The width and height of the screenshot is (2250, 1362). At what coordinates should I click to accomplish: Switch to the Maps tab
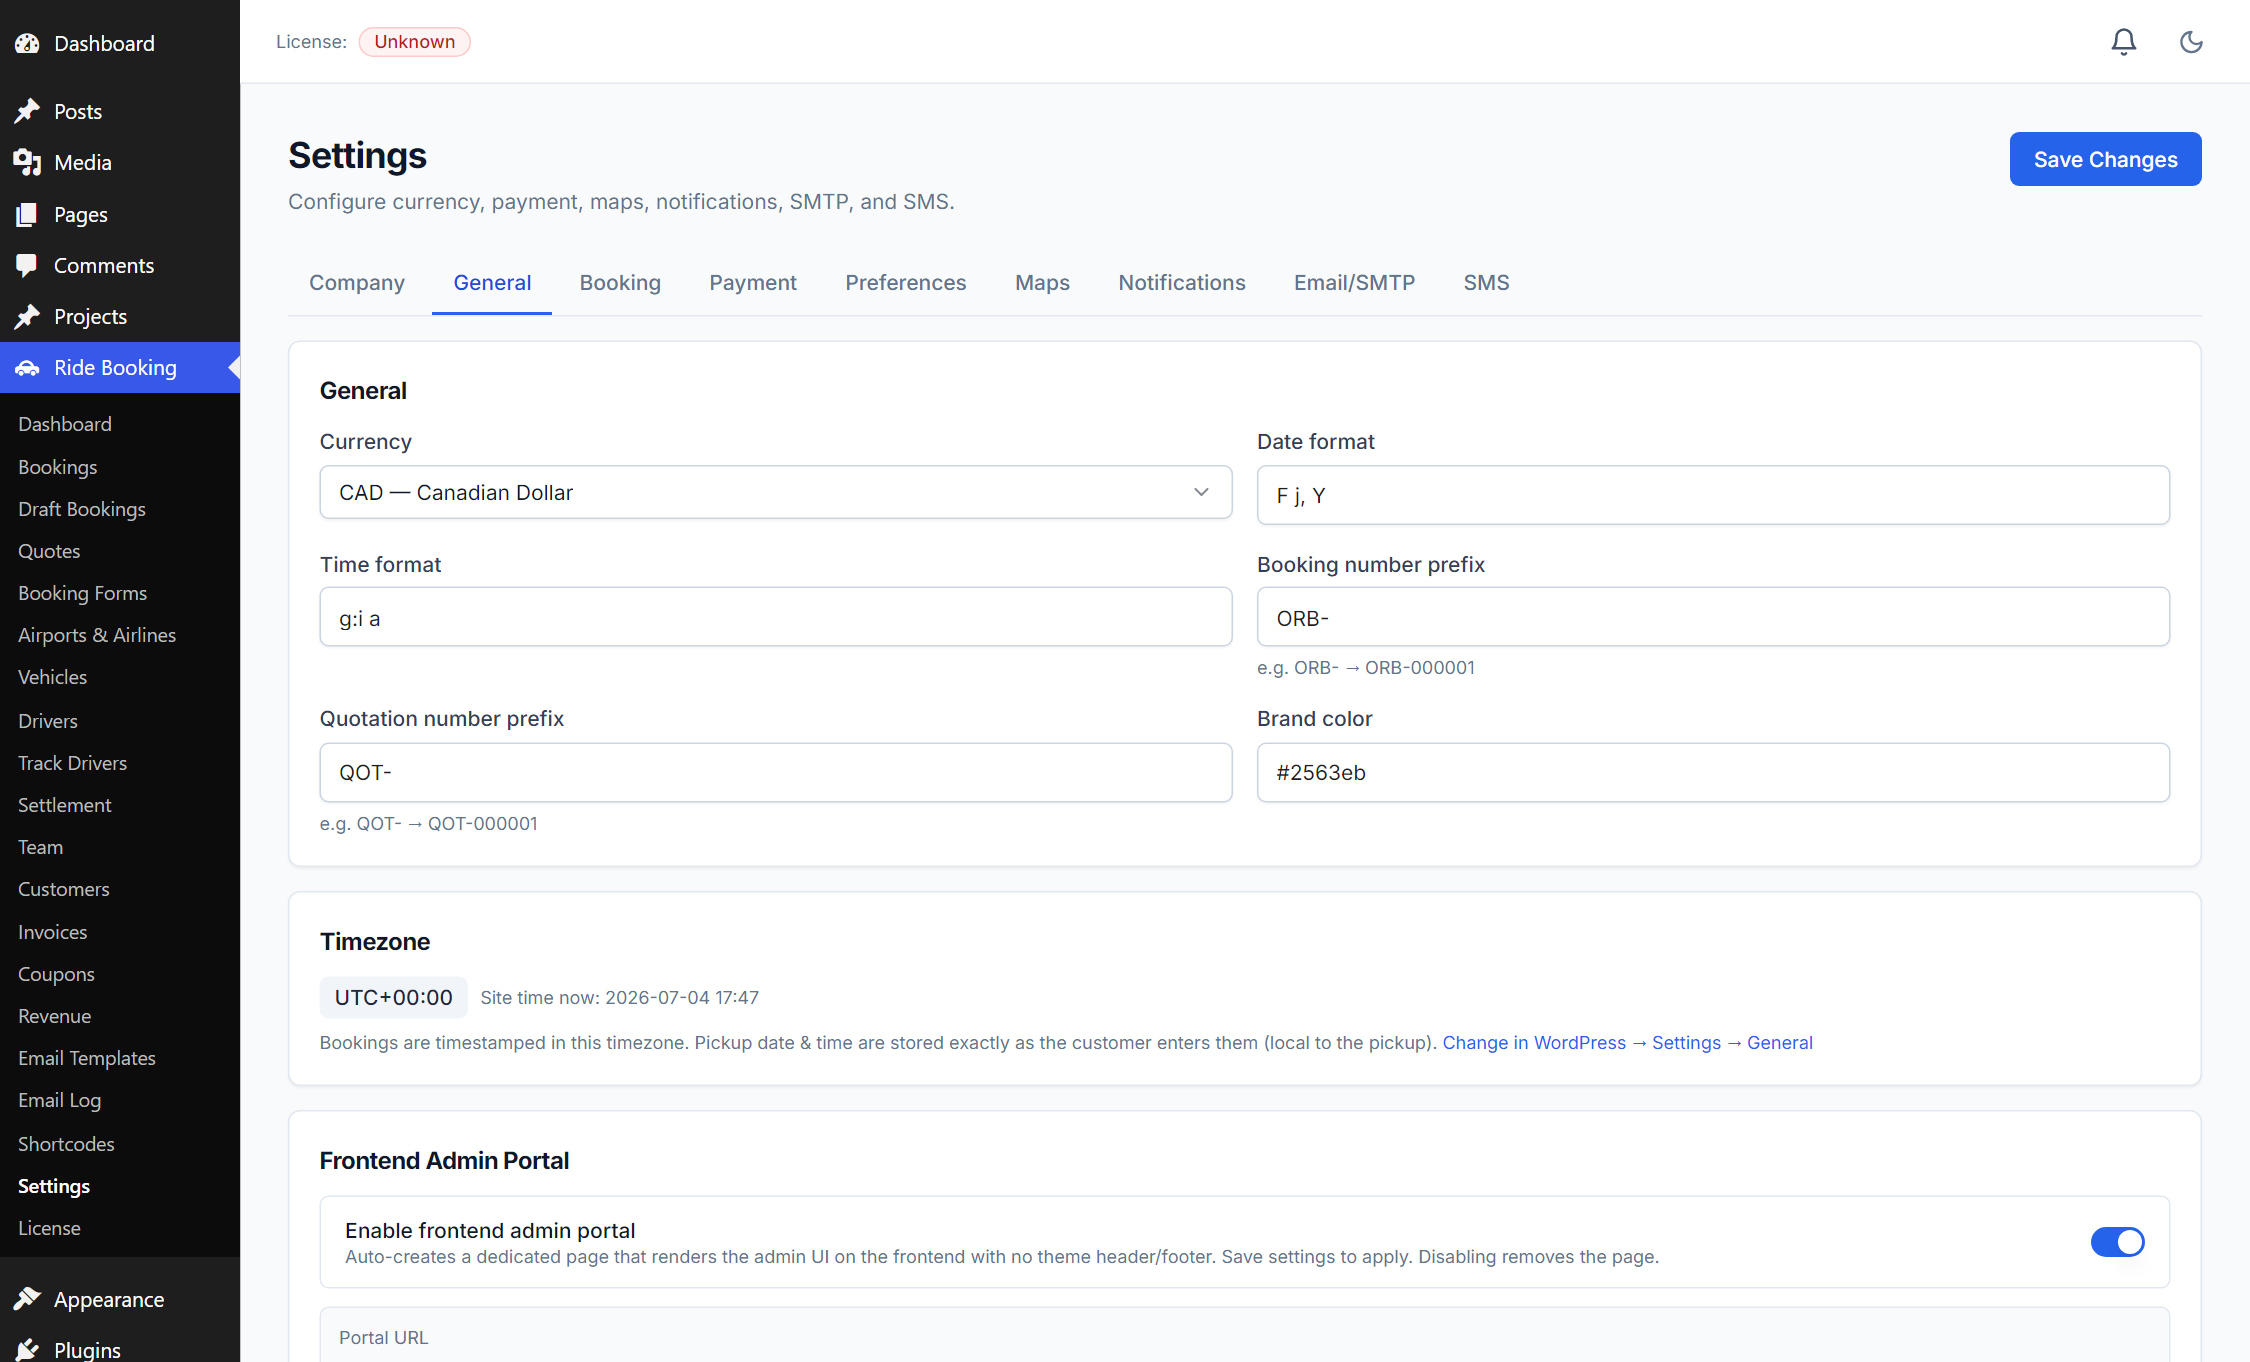[x=1042, y=283]
